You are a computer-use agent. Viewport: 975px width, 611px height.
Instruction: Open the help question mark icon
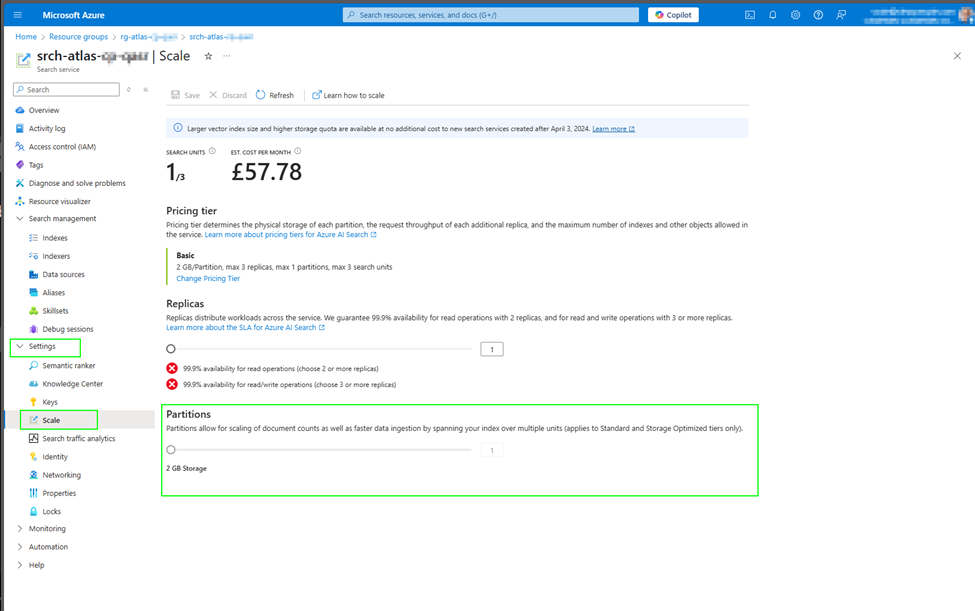tap(818, 15)
